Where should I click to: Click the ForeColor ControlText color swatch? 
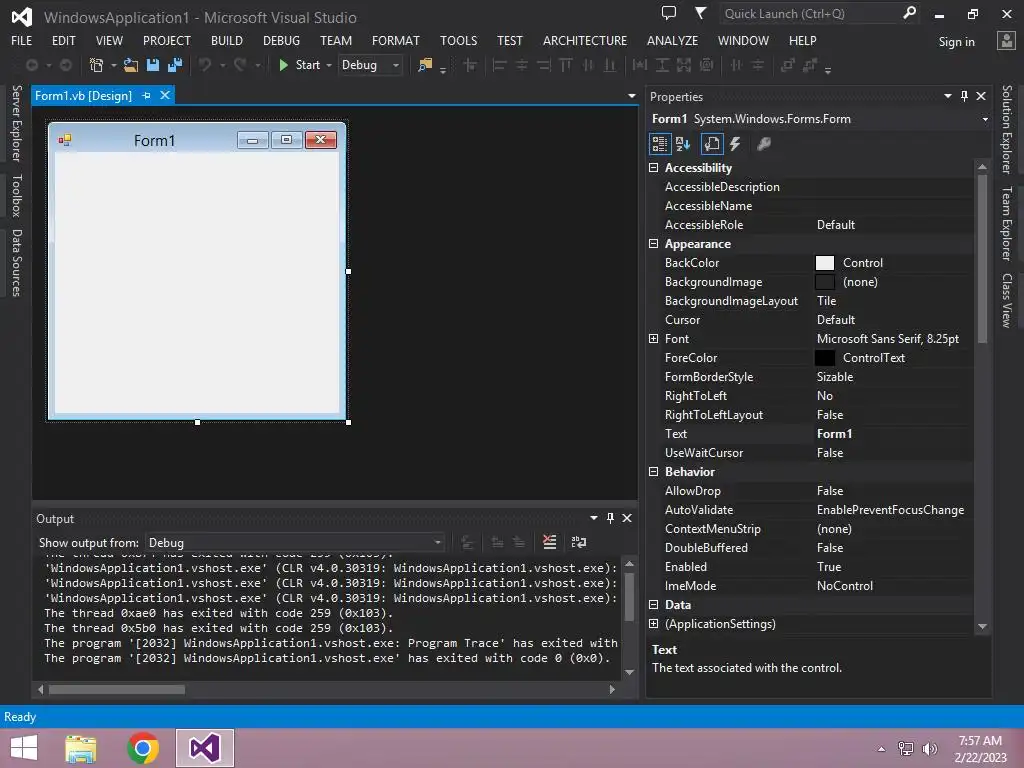825,358
